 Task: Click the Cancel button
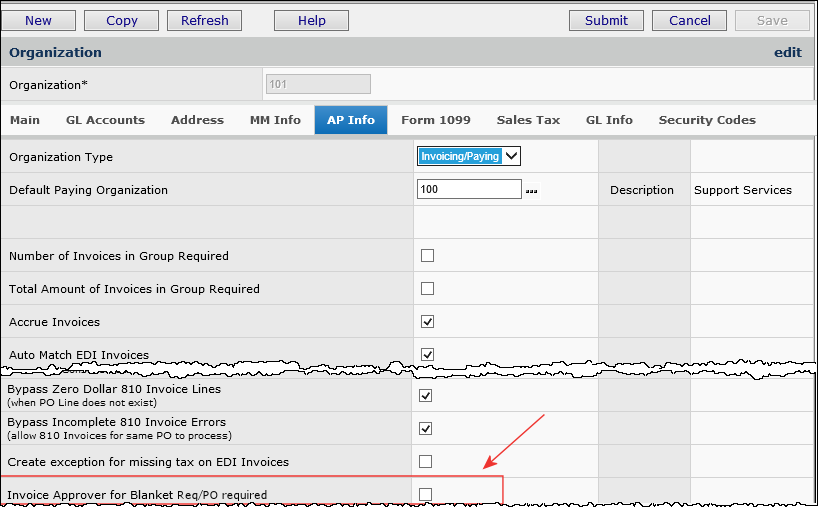tap(689, 20)
